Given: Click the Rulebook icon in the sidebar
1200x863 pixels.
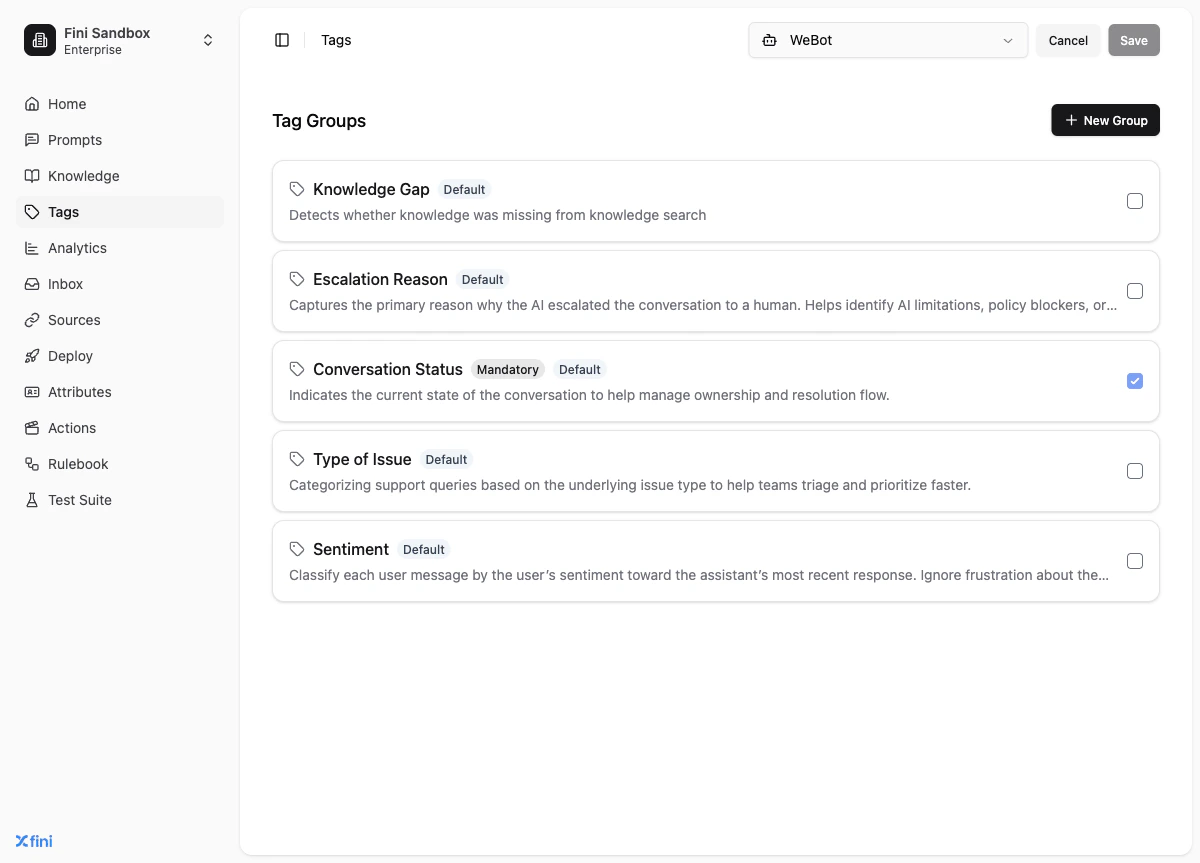Looking at the screenshot, I should [x=32, y=463].
